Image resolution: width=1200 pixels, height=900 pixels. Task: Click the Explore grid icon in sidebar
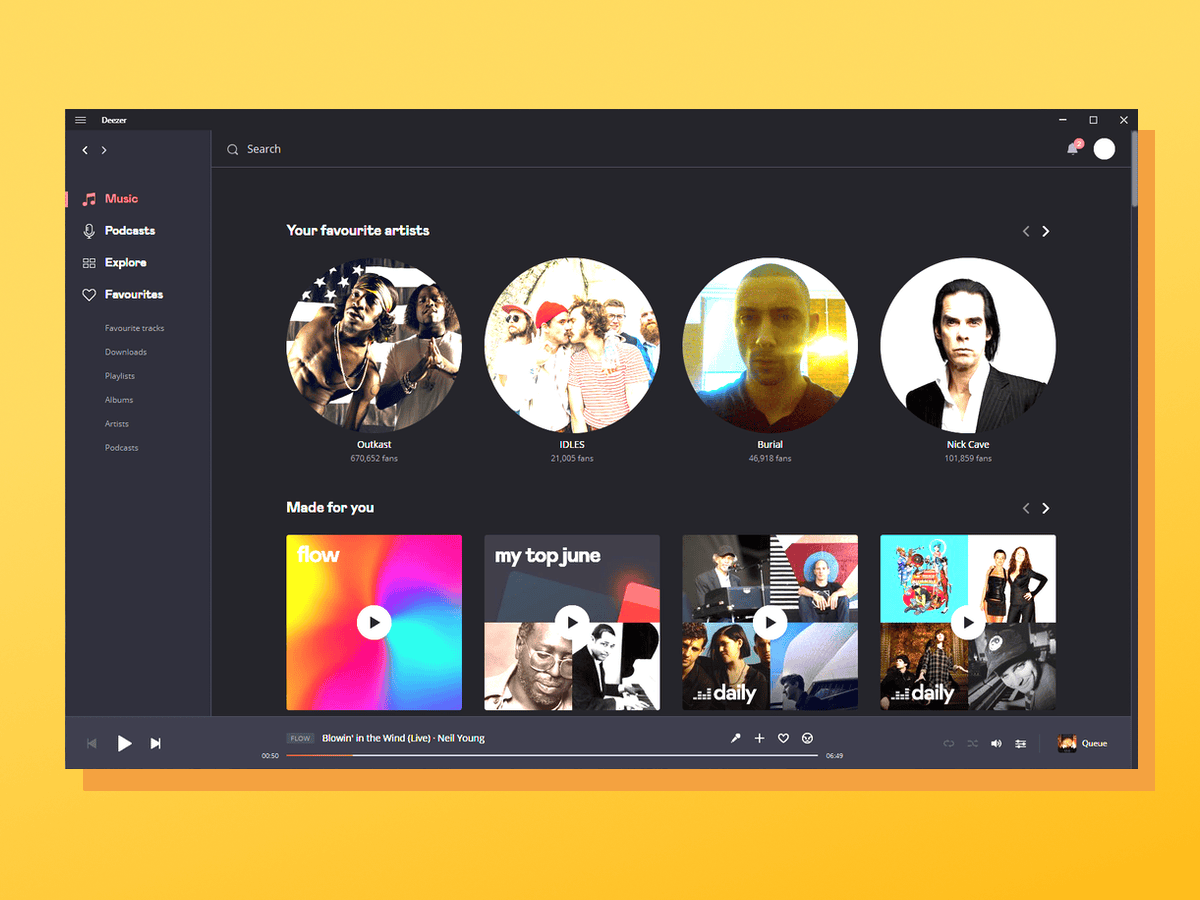(90, 262)
